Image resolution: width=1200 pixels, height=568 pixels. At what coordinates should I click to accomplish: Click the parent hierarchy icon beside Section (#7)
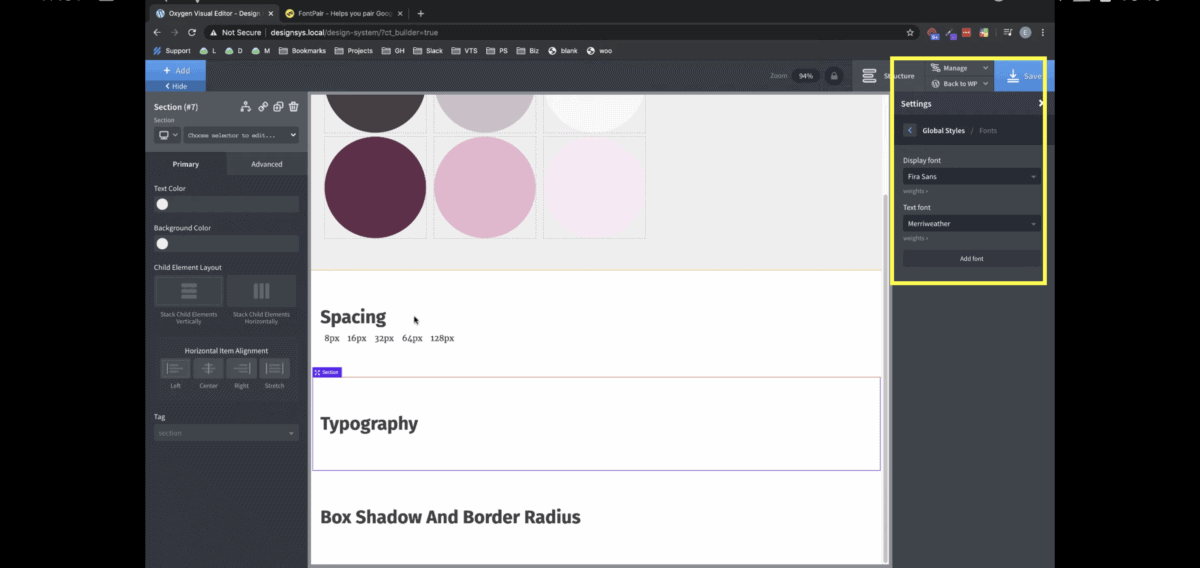pyautogui.click(x=246, y=107)
